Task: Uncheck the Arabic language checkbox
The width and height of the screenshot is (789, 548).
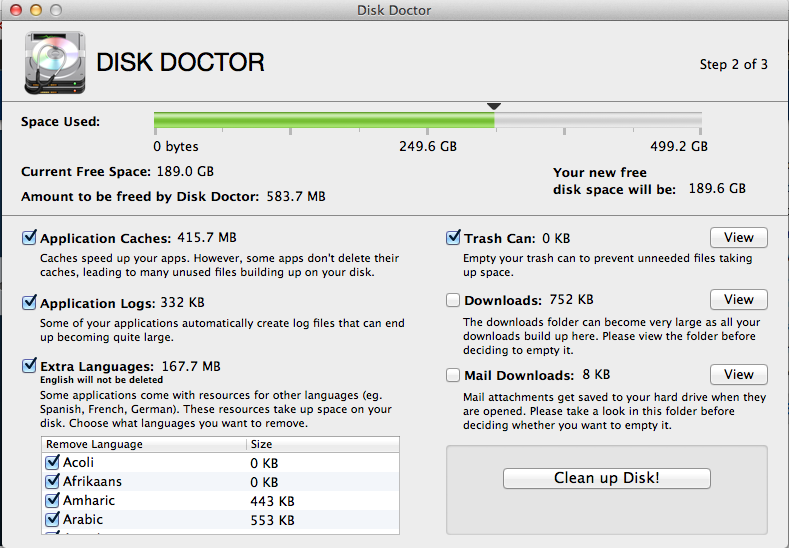Action: coord(52,519)
